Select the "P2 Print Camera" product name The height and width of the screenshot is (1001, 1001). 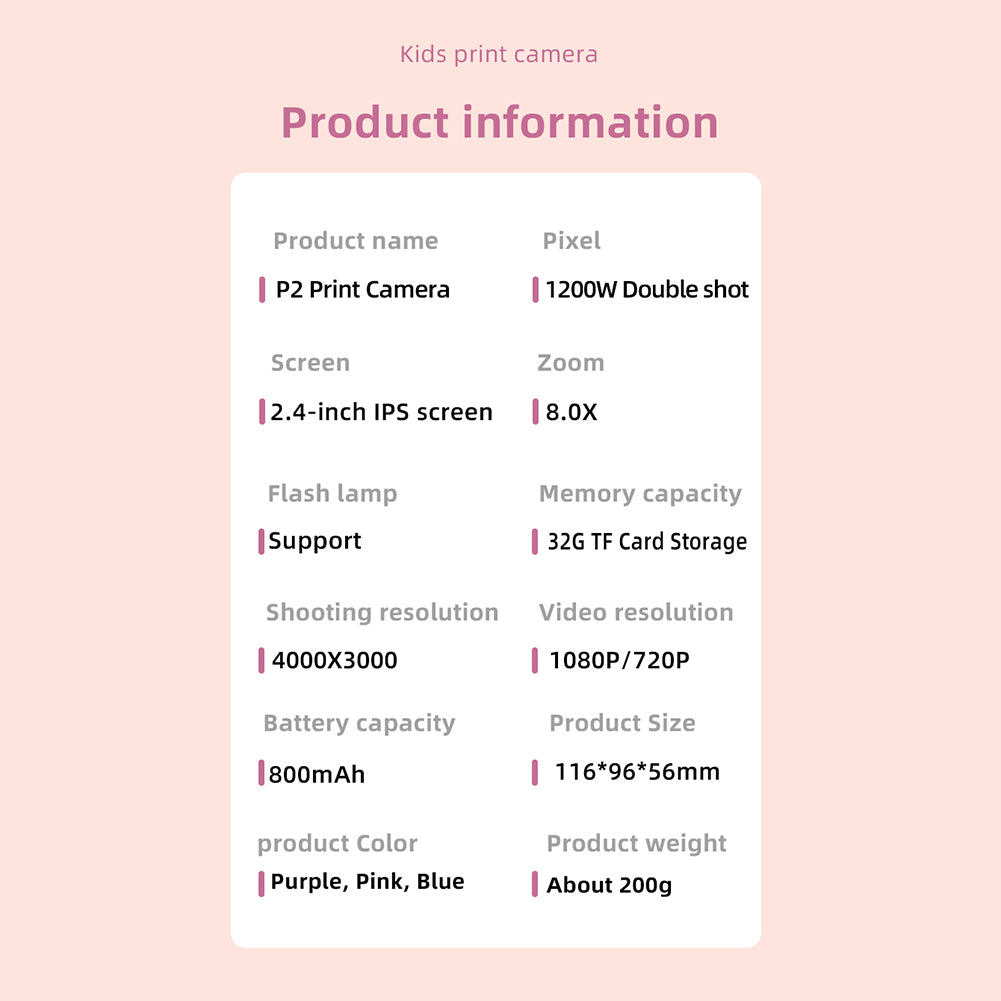tap(362, 290)
